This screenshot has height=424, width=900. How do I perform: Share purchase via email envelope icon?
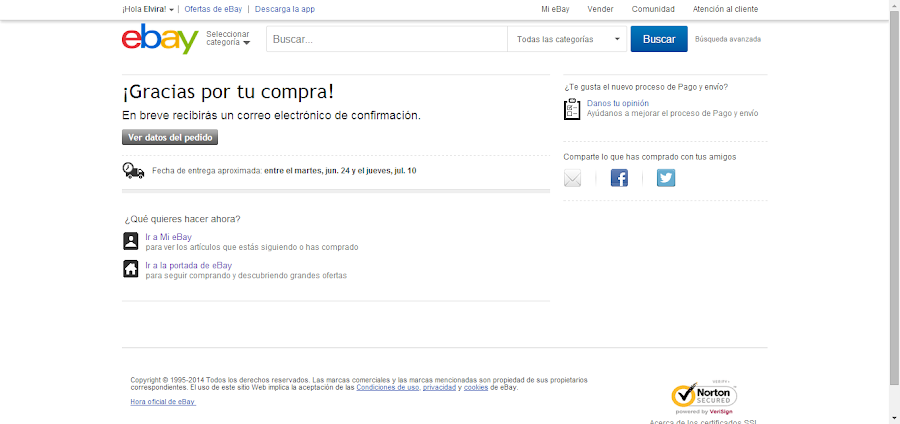point(572,178)
